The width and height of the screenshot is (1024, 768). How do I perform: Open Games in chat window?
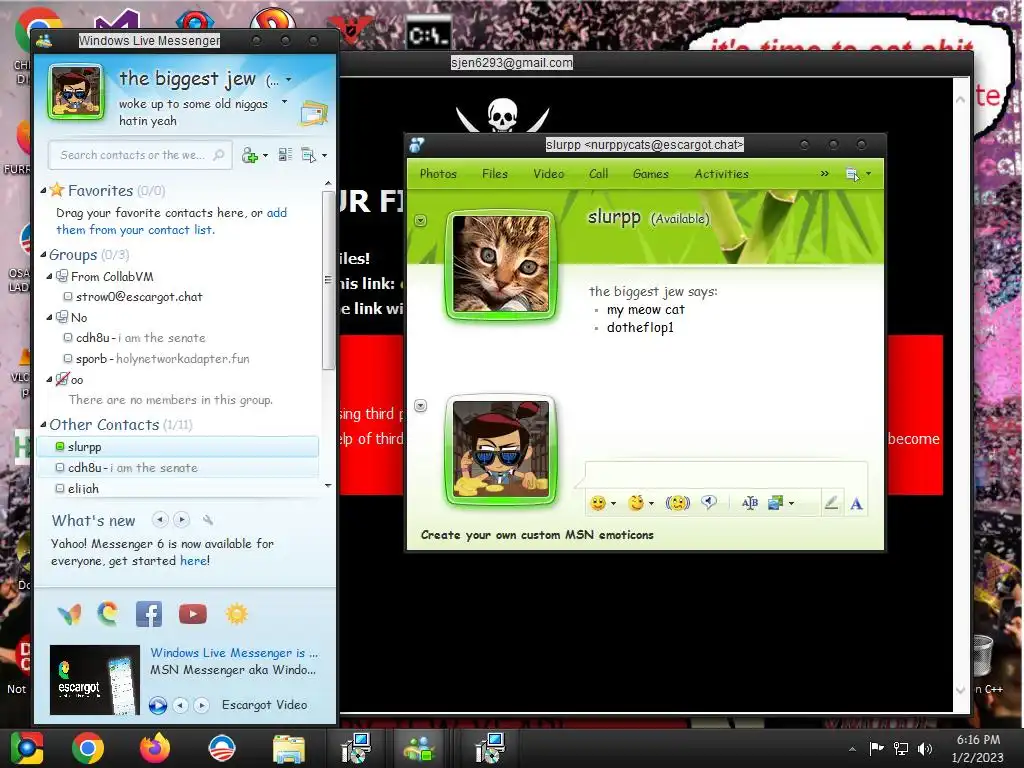pos(650,174)
